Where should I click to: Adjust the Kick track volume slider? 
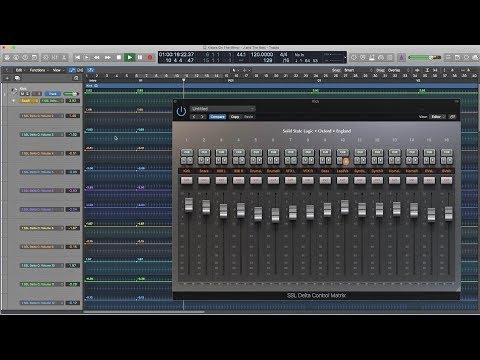[x=70, y=94]
